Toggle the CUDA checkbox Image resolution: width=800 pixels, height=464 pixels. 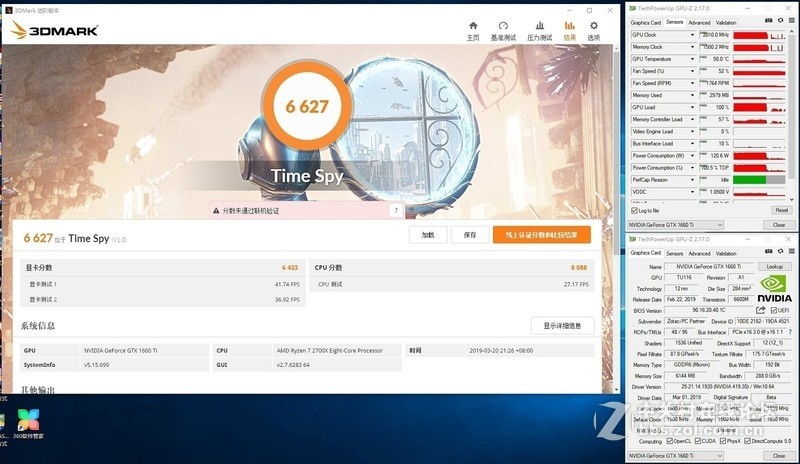tap(697, 441)
